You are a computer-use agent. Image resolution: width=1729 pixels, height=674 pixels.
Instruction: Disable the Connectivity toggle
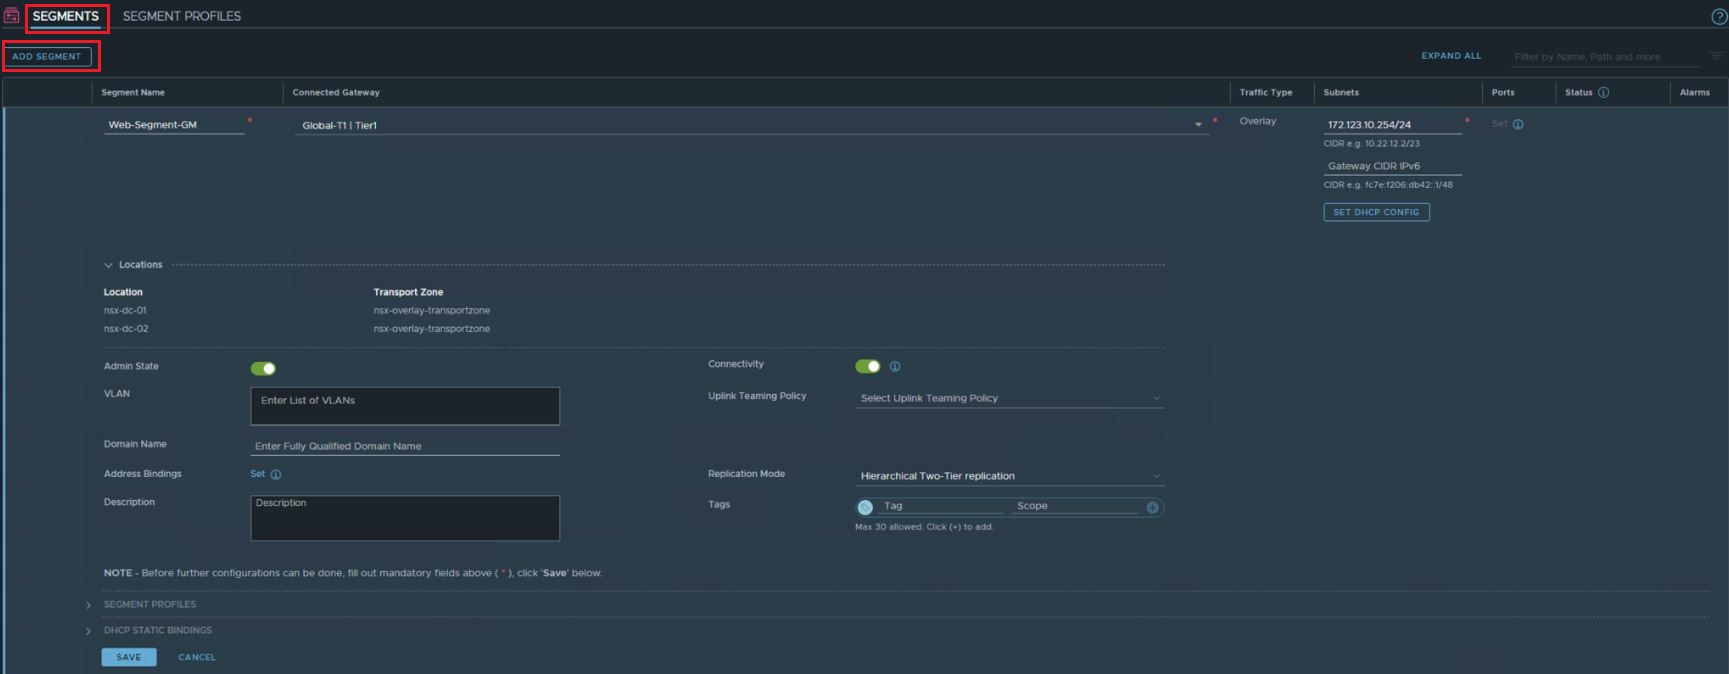point(867,367)
